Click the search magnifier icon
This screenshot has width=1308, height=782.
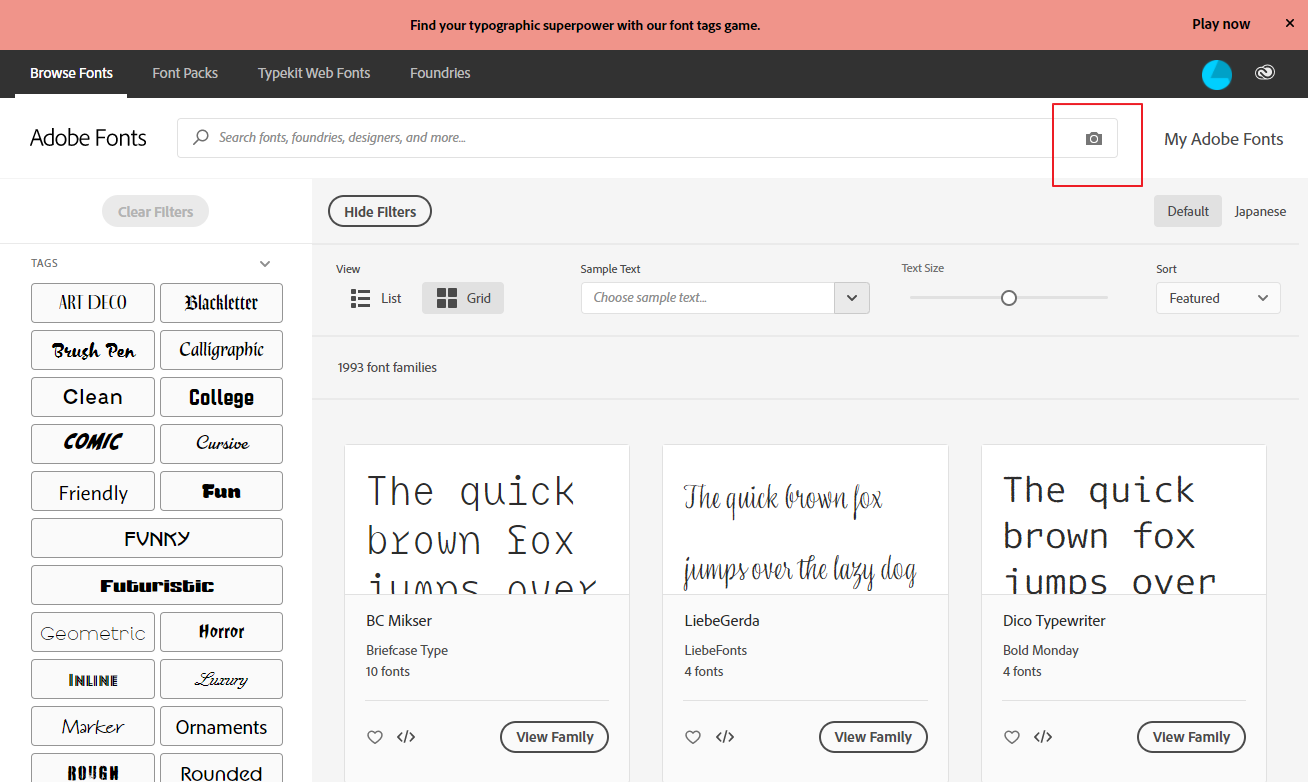[x=201, y=137]
